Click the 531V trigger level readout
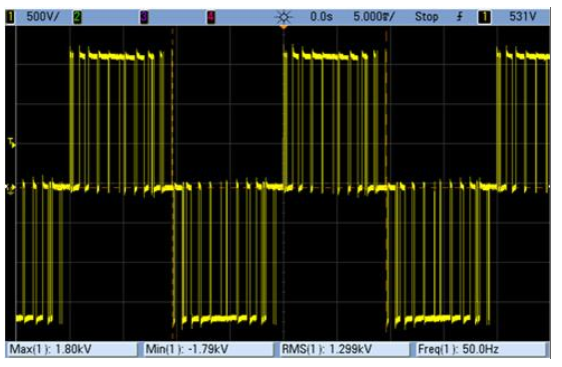The width and height of the screenshot is (562, 367). tap(523, 17)
